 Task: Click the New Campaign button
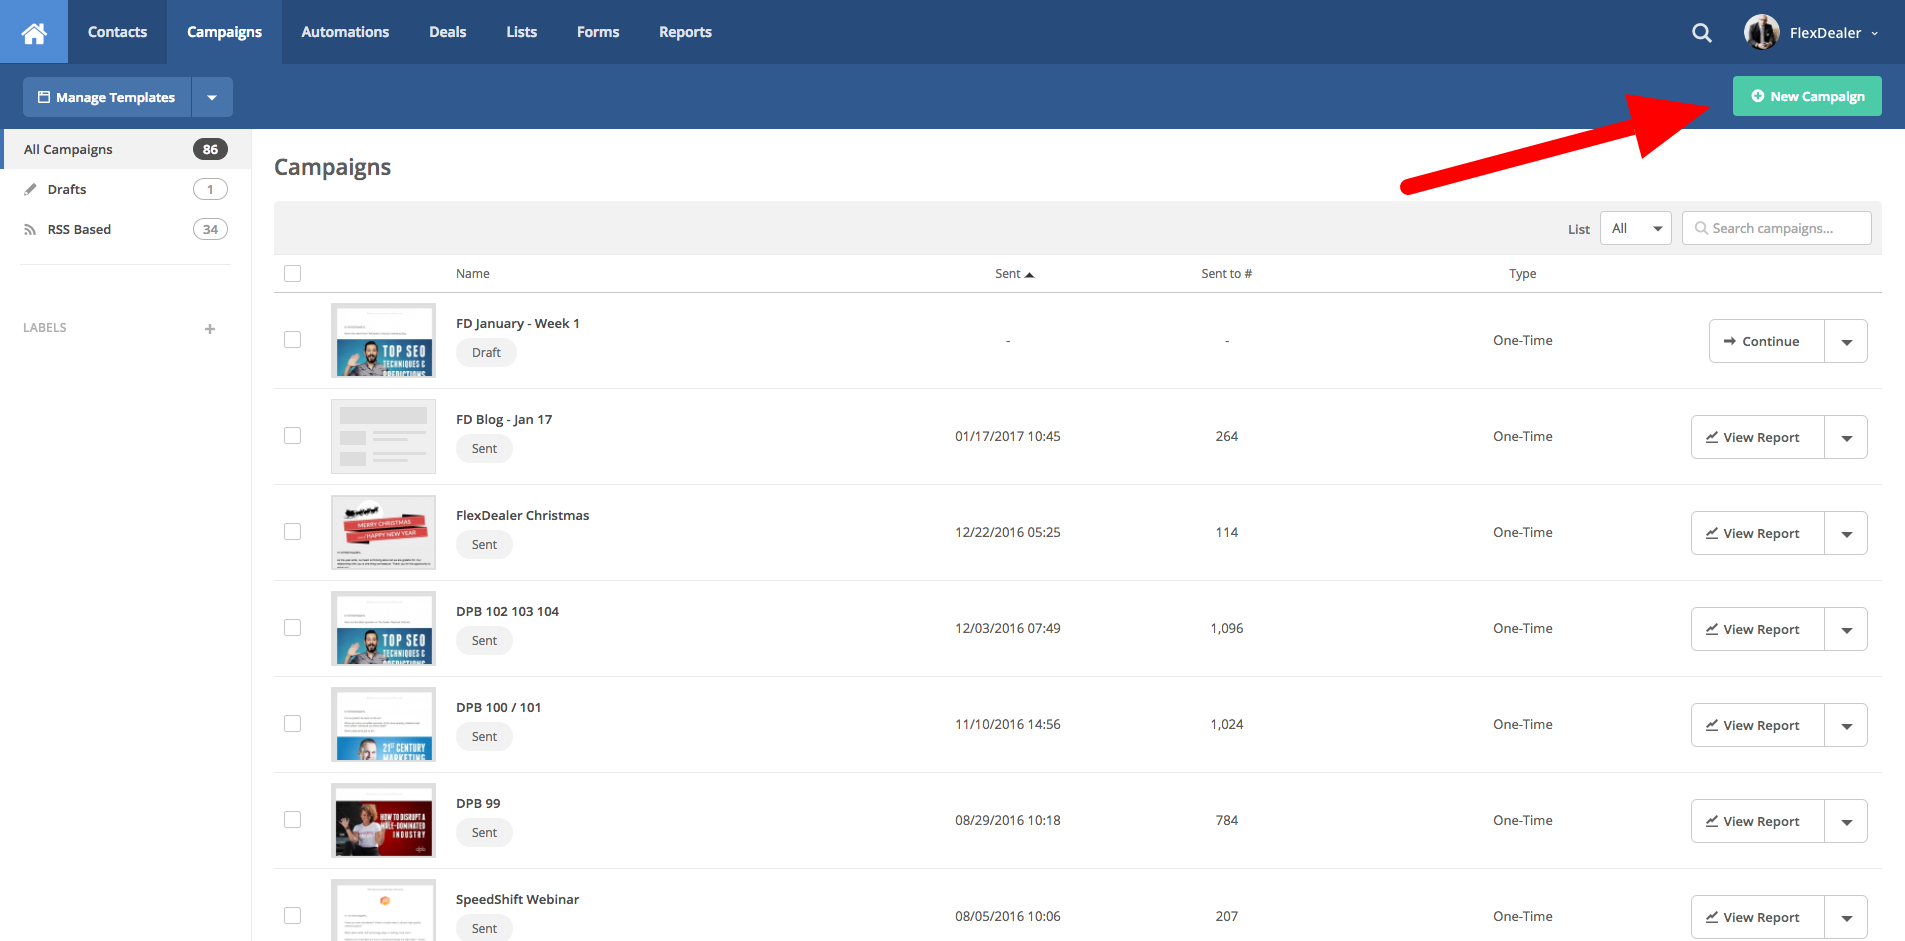[x=1806, y=96]
